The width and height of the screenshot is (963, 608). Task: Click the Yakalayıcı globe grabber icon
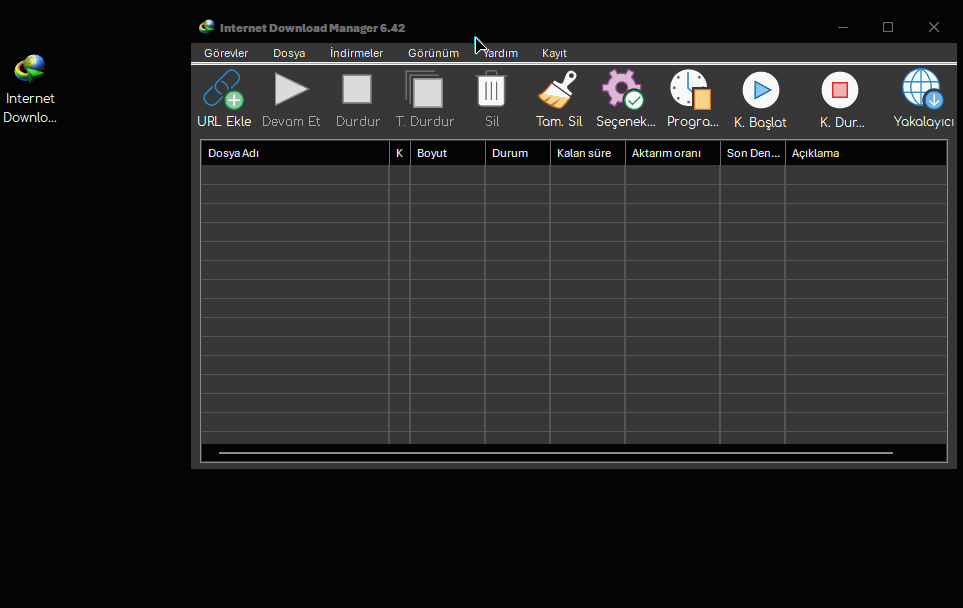[922, 89]
